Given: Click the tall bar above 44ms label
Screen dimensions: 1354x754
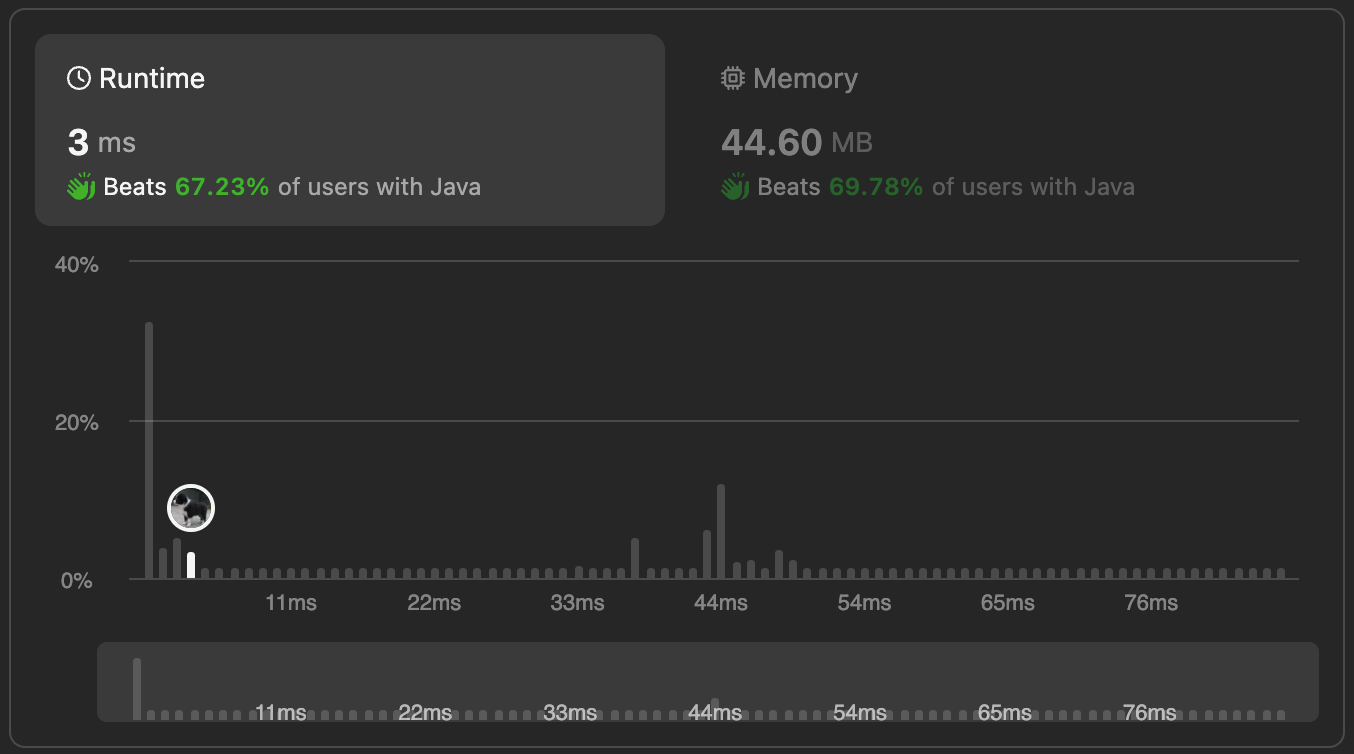Looking at the screenshot, I should [721, 531].
